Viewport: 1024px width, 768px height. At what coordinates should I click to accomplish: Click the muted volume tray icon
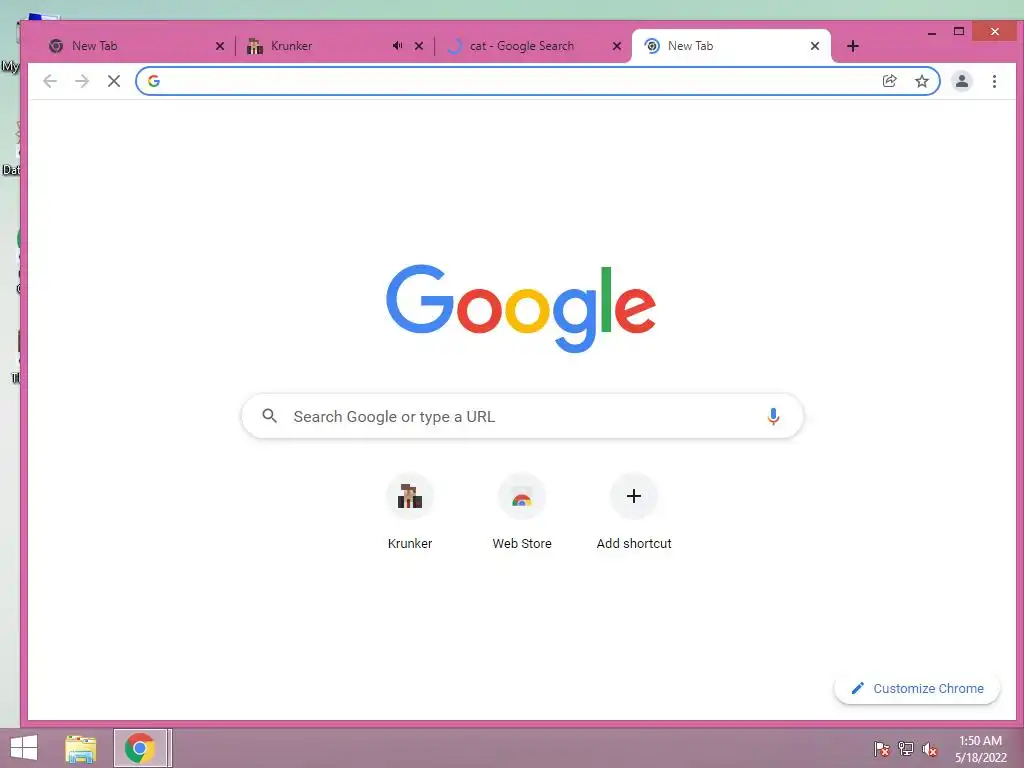[930, 748]
